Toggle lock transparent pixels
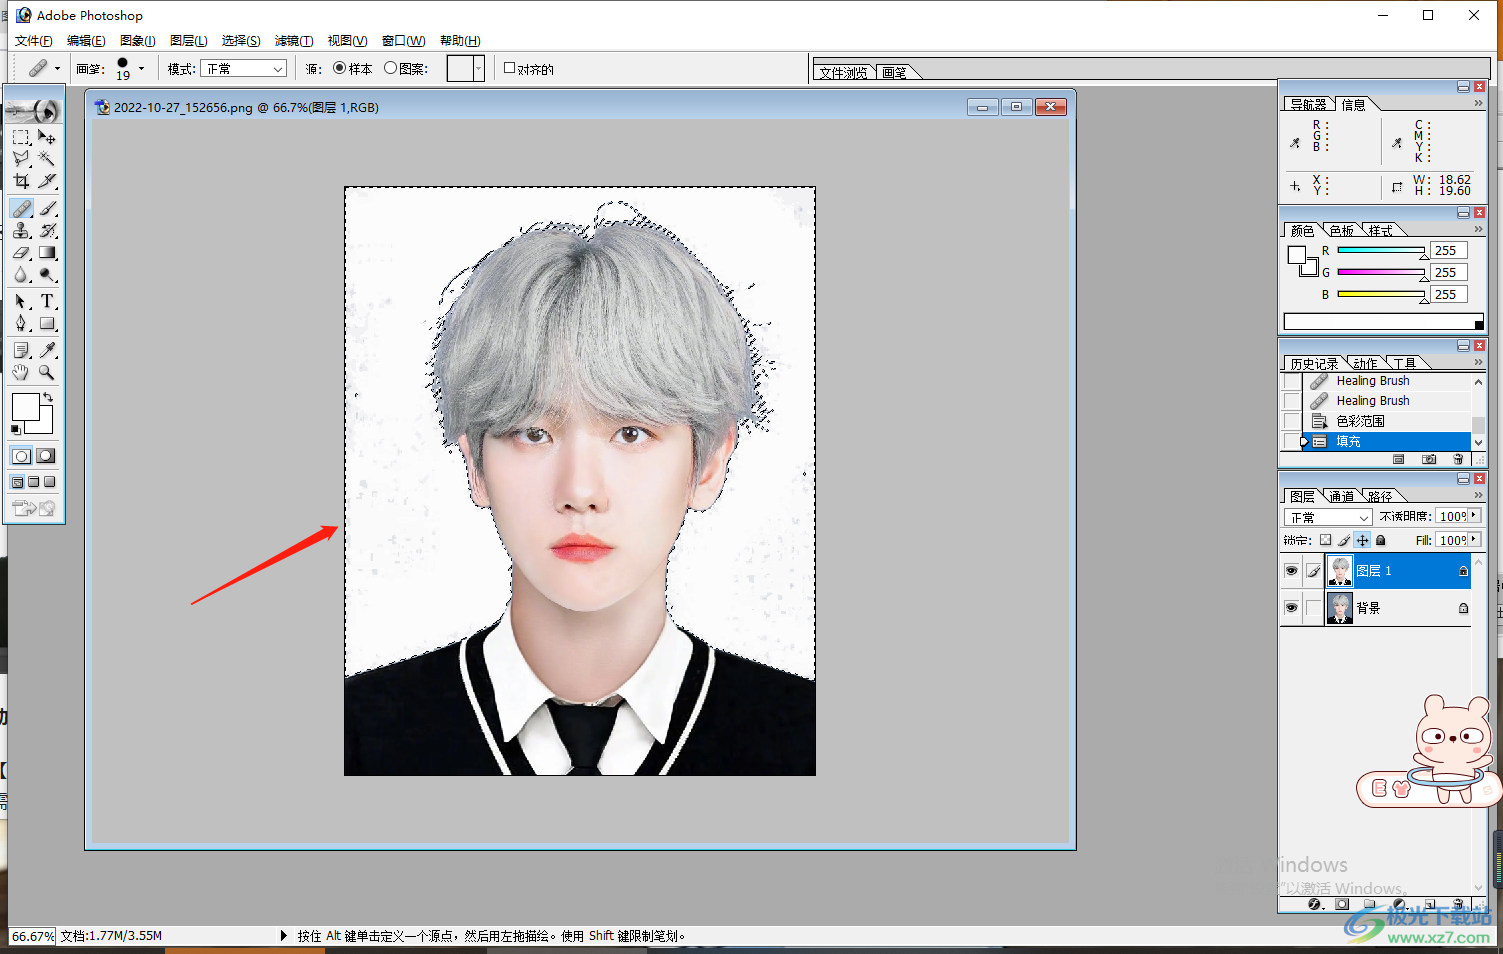Viewport: 1503px width, 954px height. tap(1325, 540)
